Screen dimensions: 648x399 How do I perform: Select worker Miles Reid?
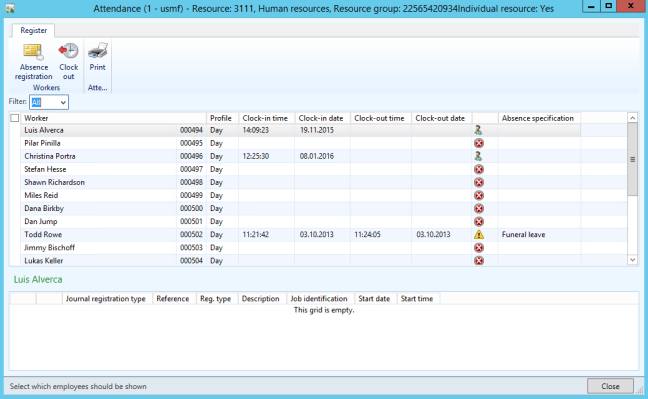pos(41,196)
